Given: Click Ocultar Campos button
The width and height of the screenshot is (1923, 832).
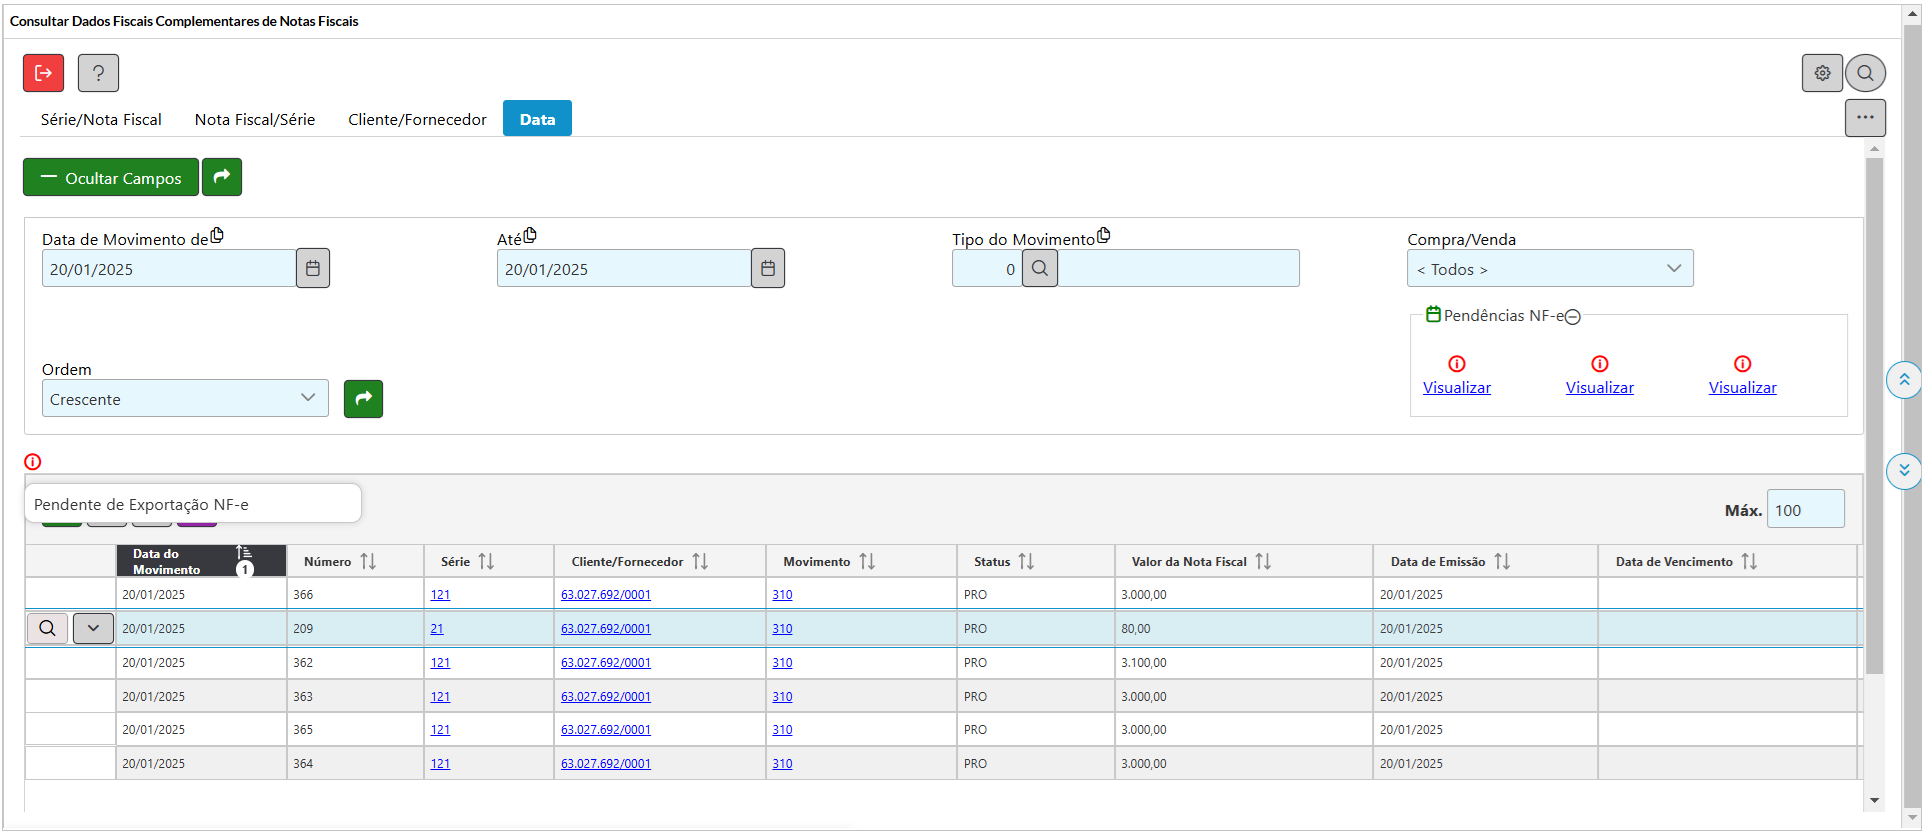Looking at the screenshot, I should 111,178.
